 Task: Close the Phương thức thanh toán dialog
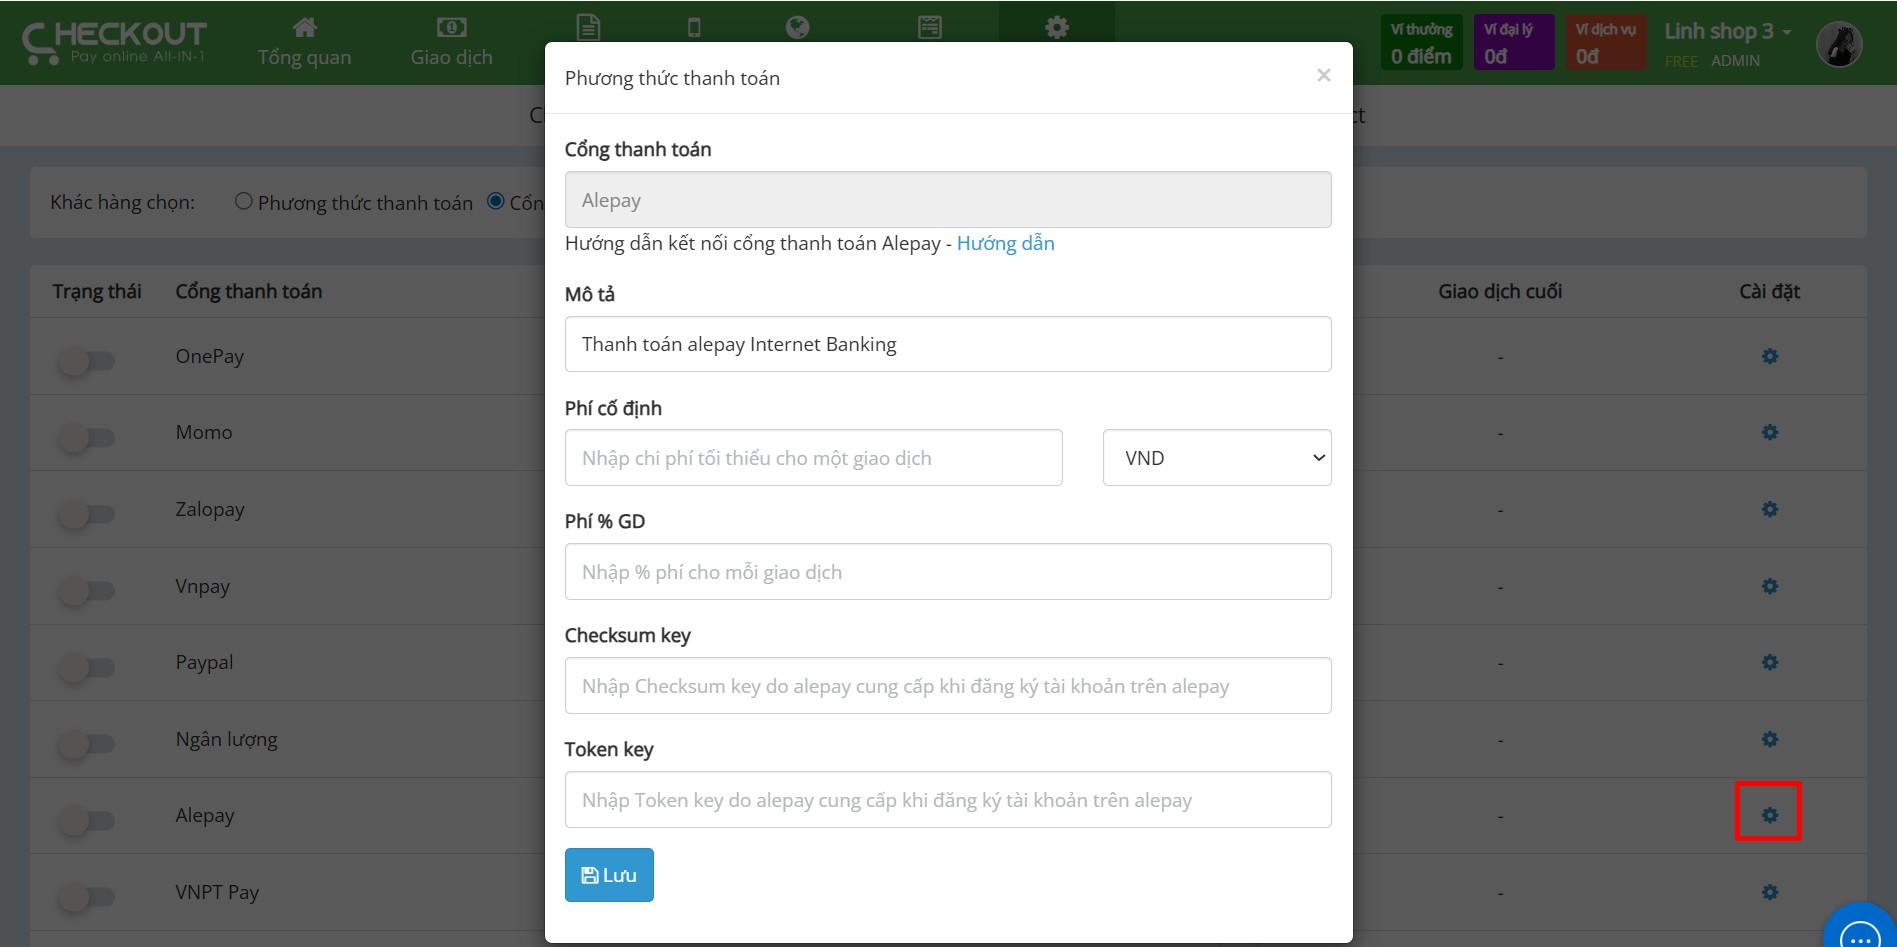[1323, 75]
